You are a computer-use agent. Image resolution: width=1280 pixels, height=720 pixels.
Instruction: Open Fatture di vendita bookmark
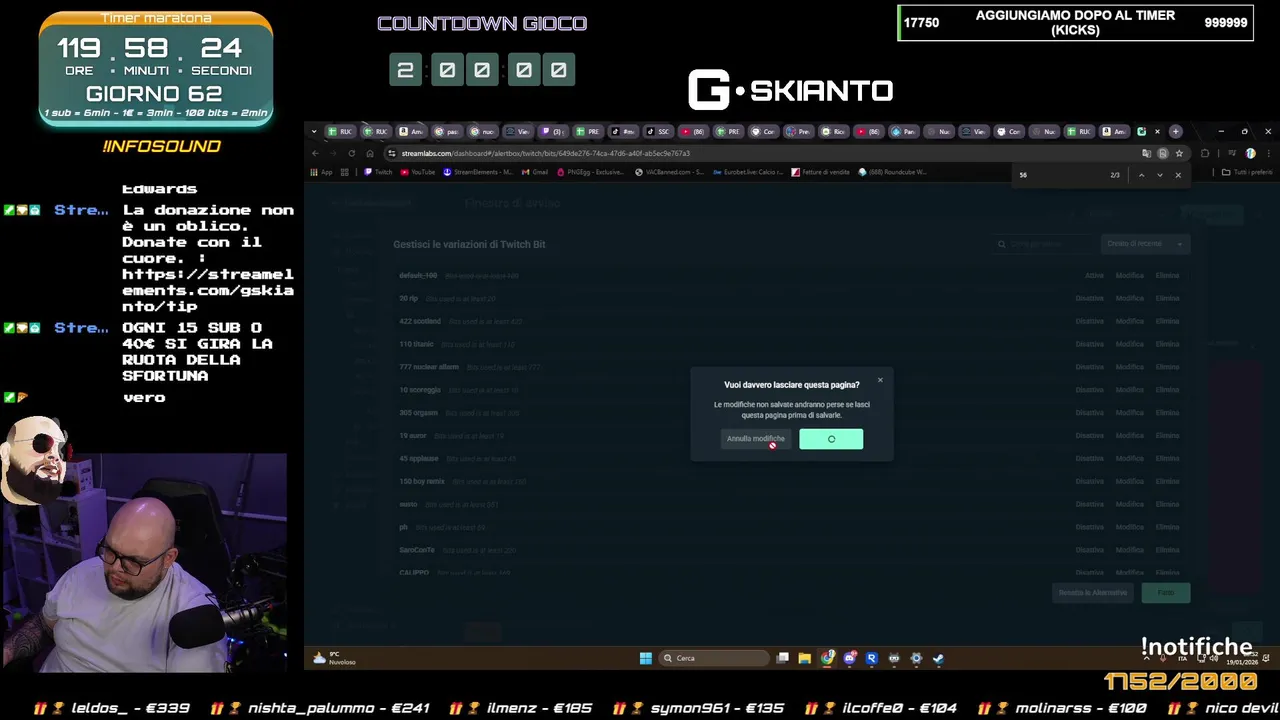click(821, 172)
